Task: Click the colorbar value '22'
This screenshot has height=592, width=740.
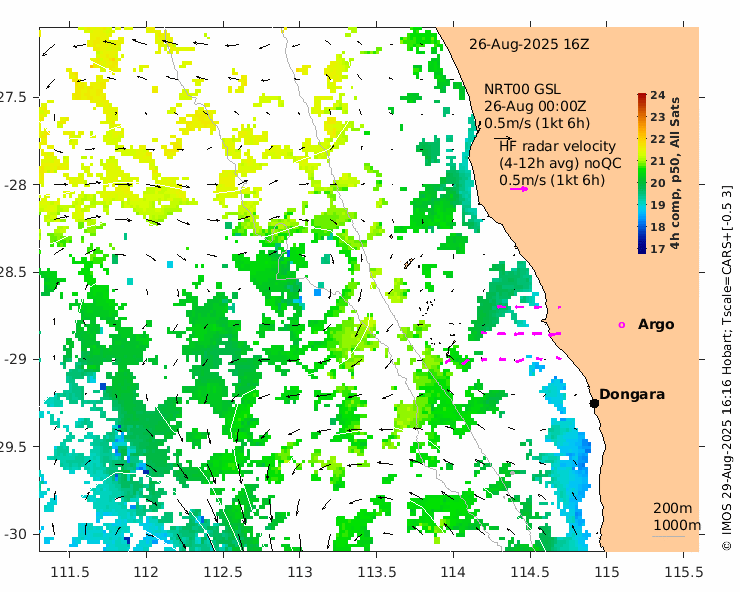Action: (x=657, y=139)
